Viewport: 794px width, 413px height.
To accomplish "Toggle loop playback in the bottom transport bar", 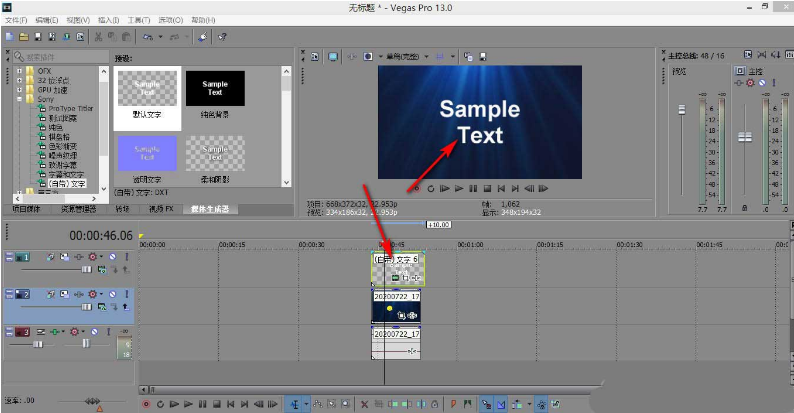I will point(160,404).
